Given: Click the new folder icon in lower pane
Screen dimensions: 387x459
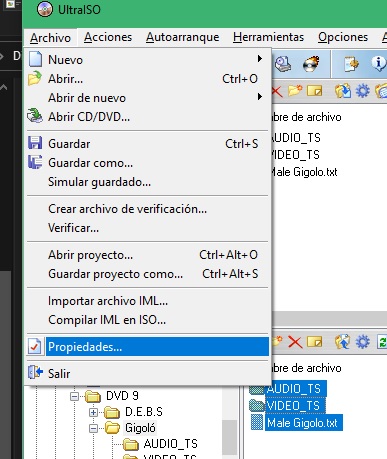Looking at the screenshot, I should tap(277, 341).
